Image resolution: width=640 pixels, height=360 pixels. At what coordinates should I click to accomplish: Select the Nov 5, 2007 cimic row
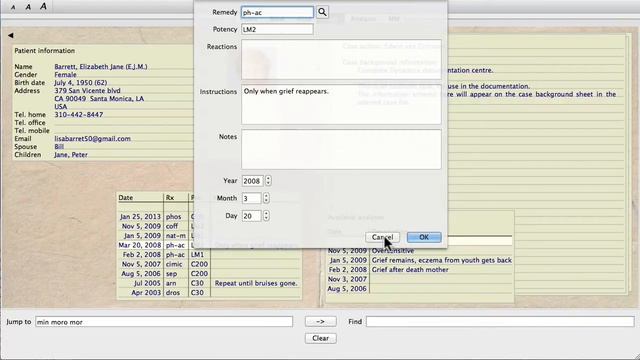click(209, 264)
